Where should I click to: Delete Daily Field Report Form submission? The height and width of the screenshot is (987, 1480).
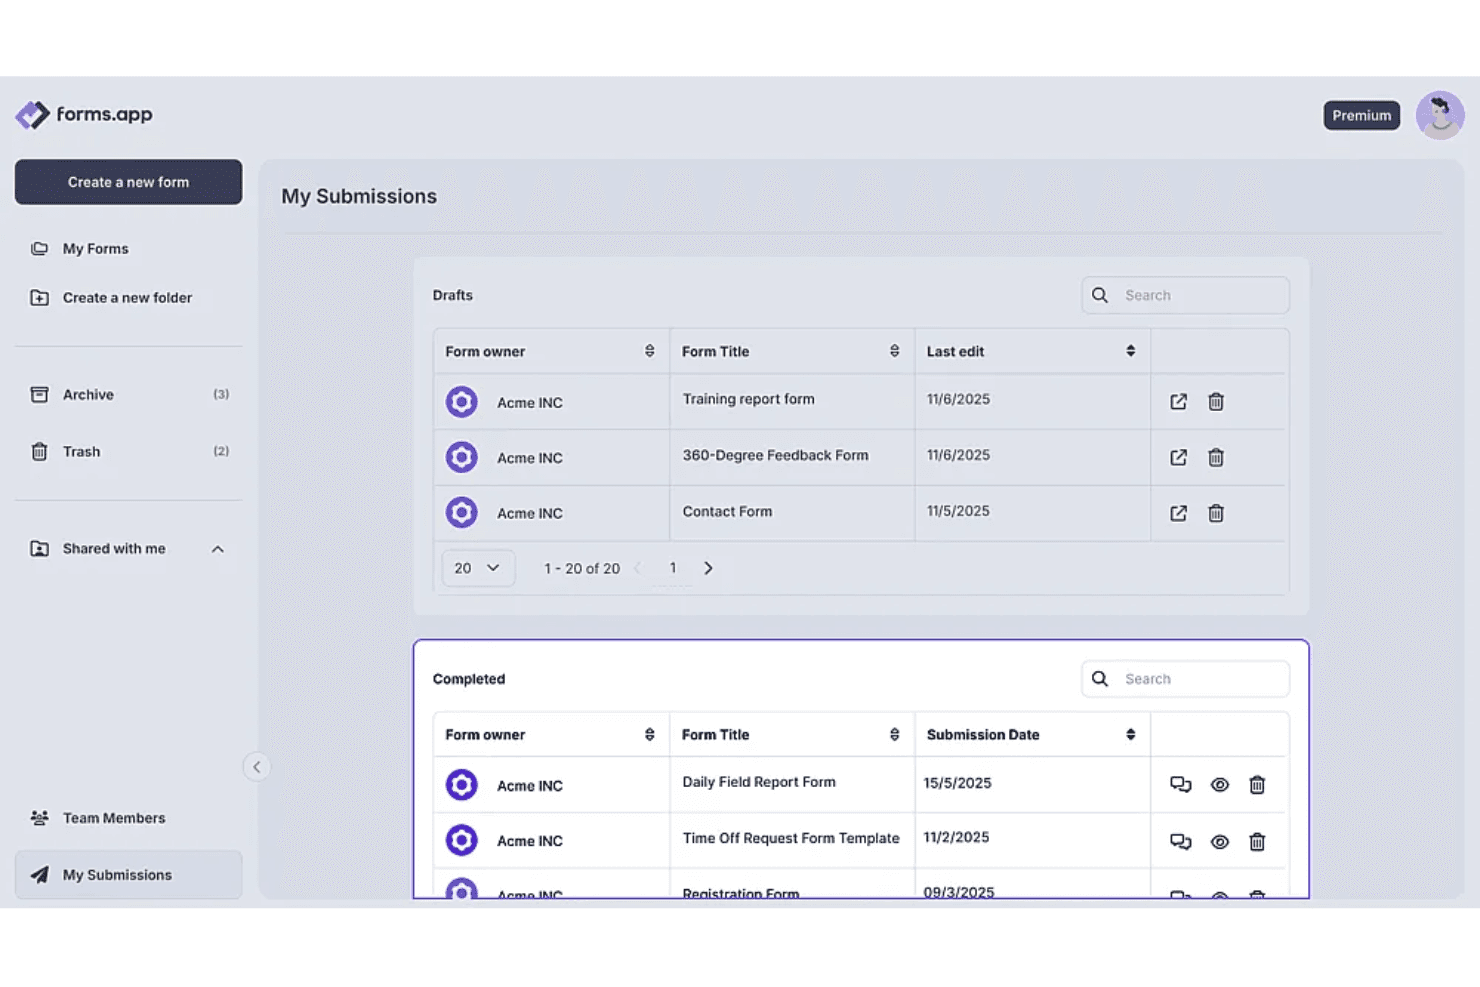click(1257, 785)
